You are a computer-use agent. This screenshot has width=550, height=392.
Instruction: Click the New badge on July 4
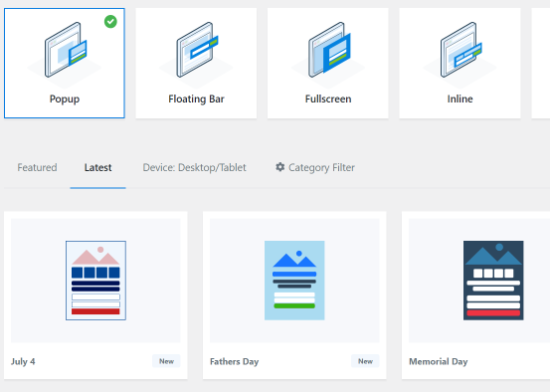pyautogui.click(x=166, y=361)
